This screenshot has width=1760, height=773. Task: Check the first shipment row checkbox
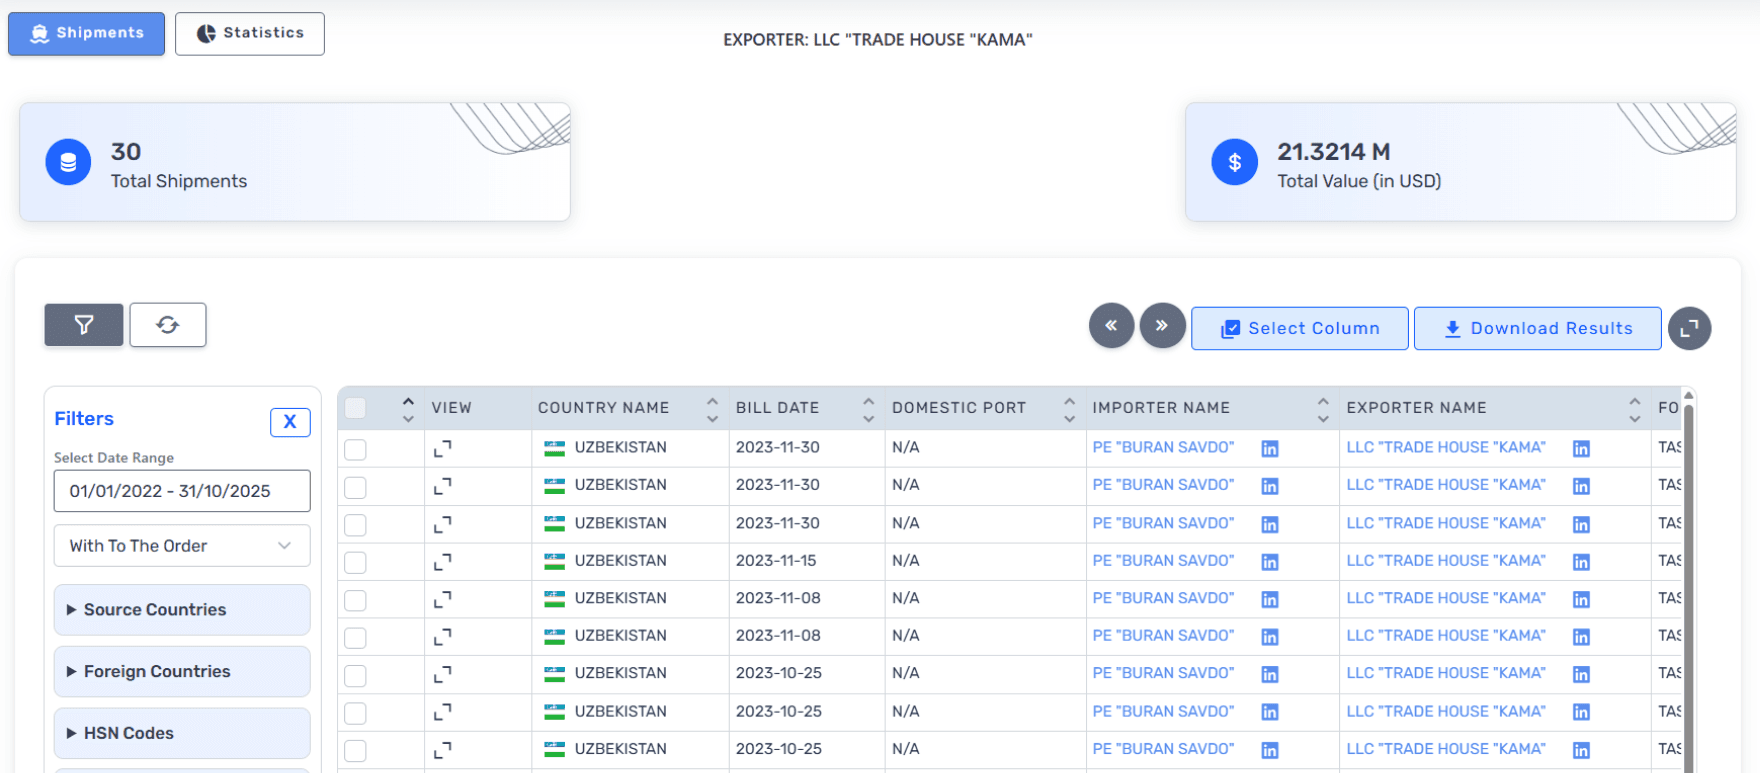(x=355, y=450)
